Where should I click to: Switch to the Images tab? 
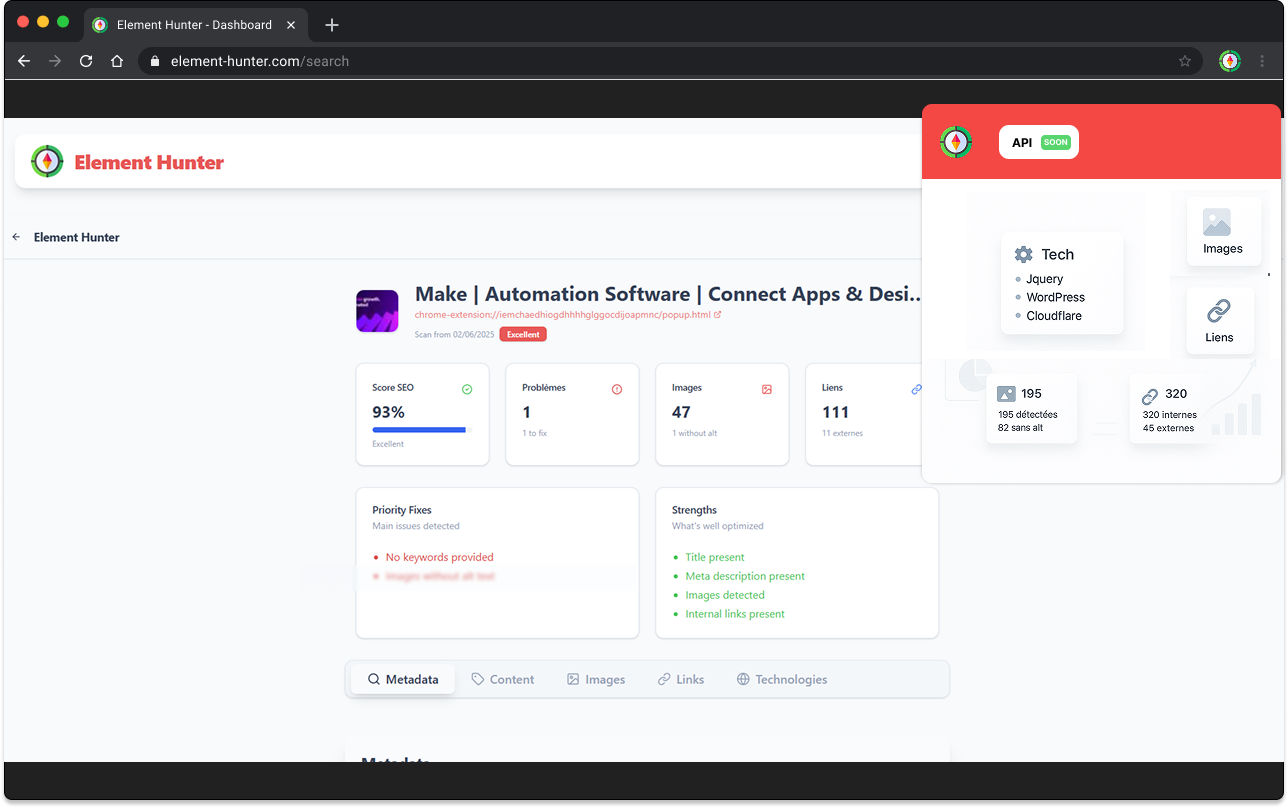point(596,679)
